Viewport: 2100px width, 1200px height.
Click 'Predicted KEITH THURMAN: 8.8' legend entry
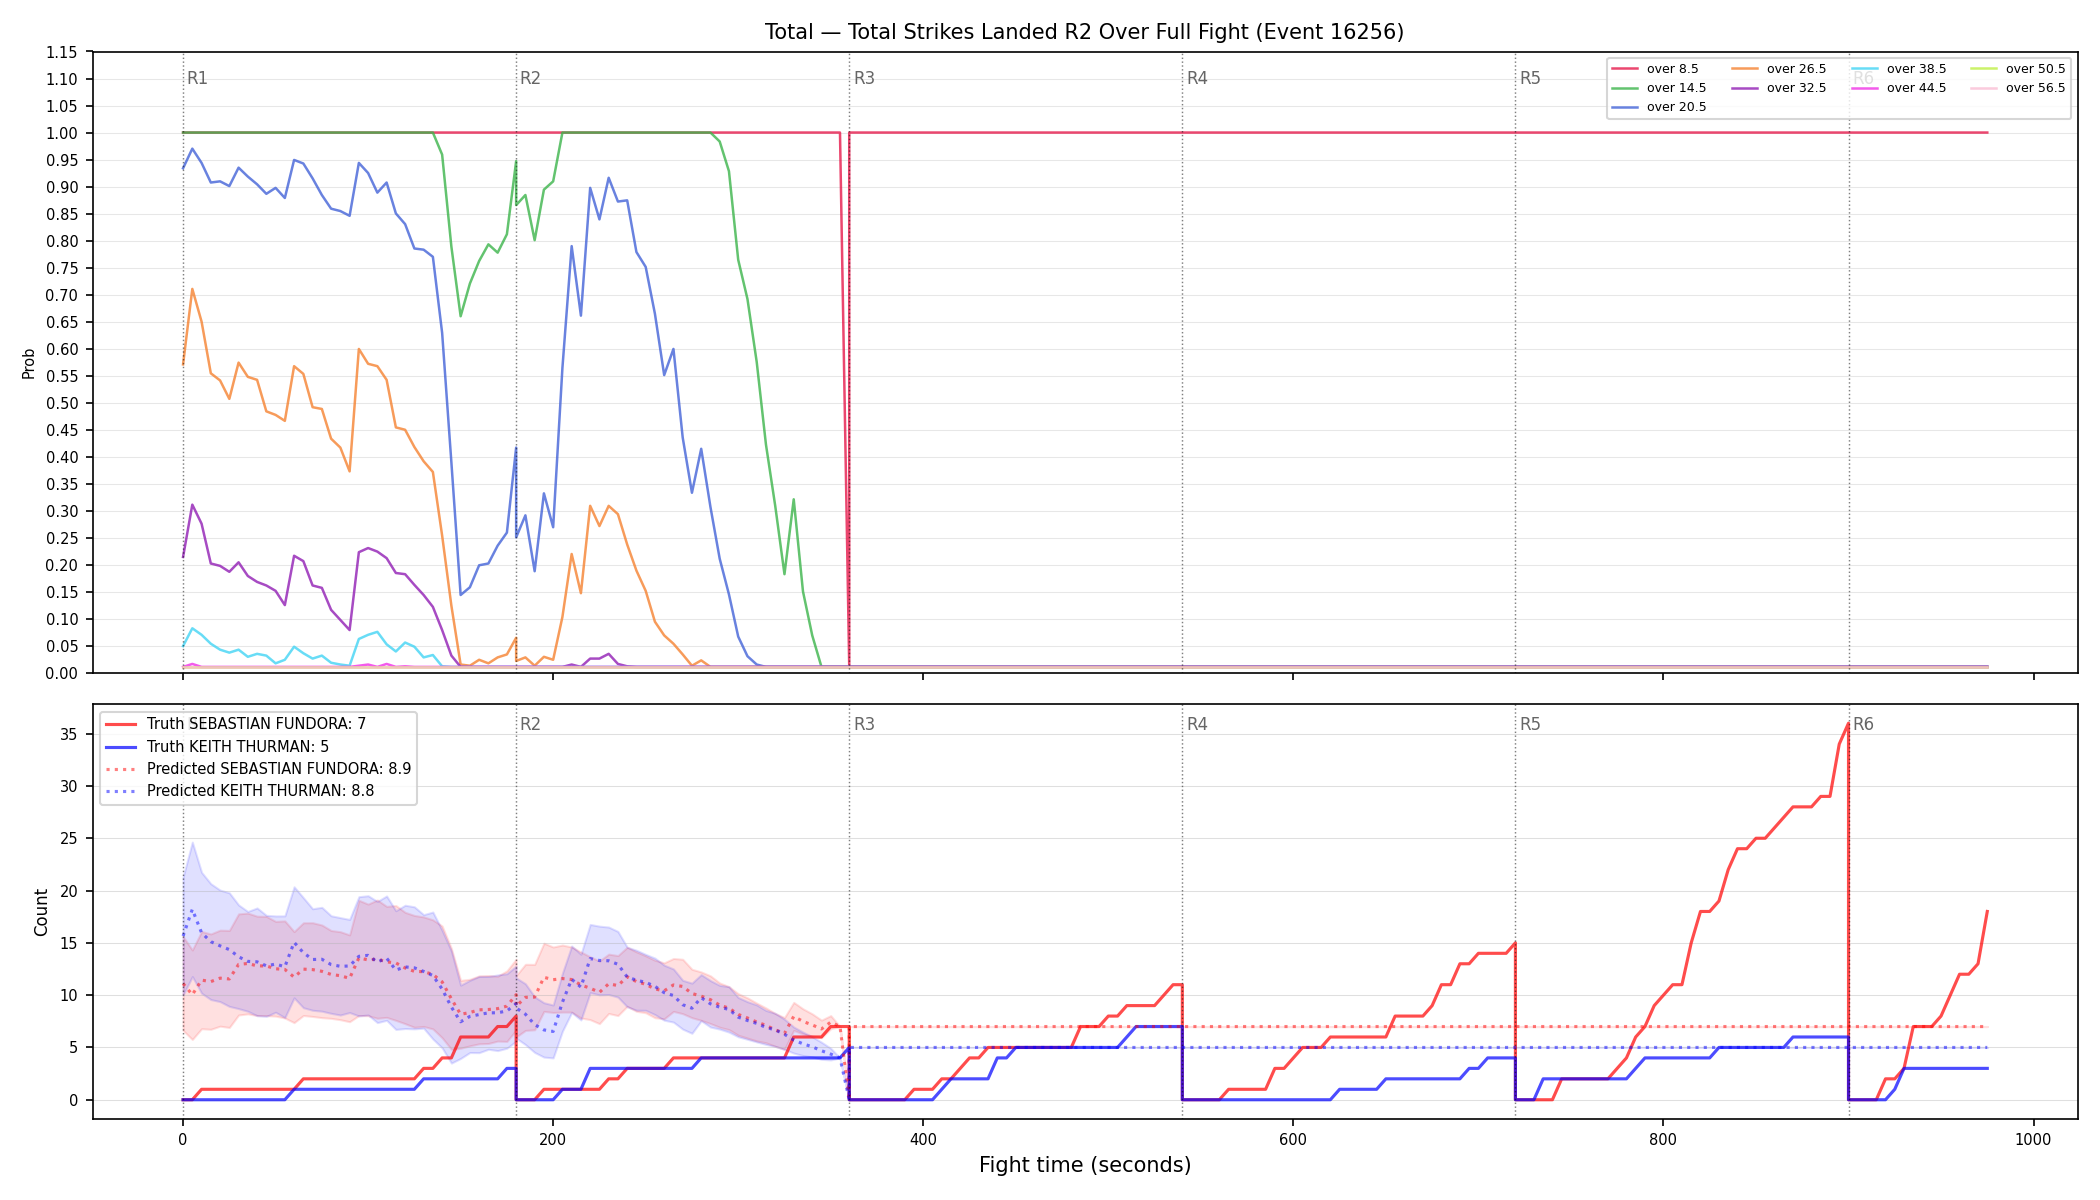point(240,791)
